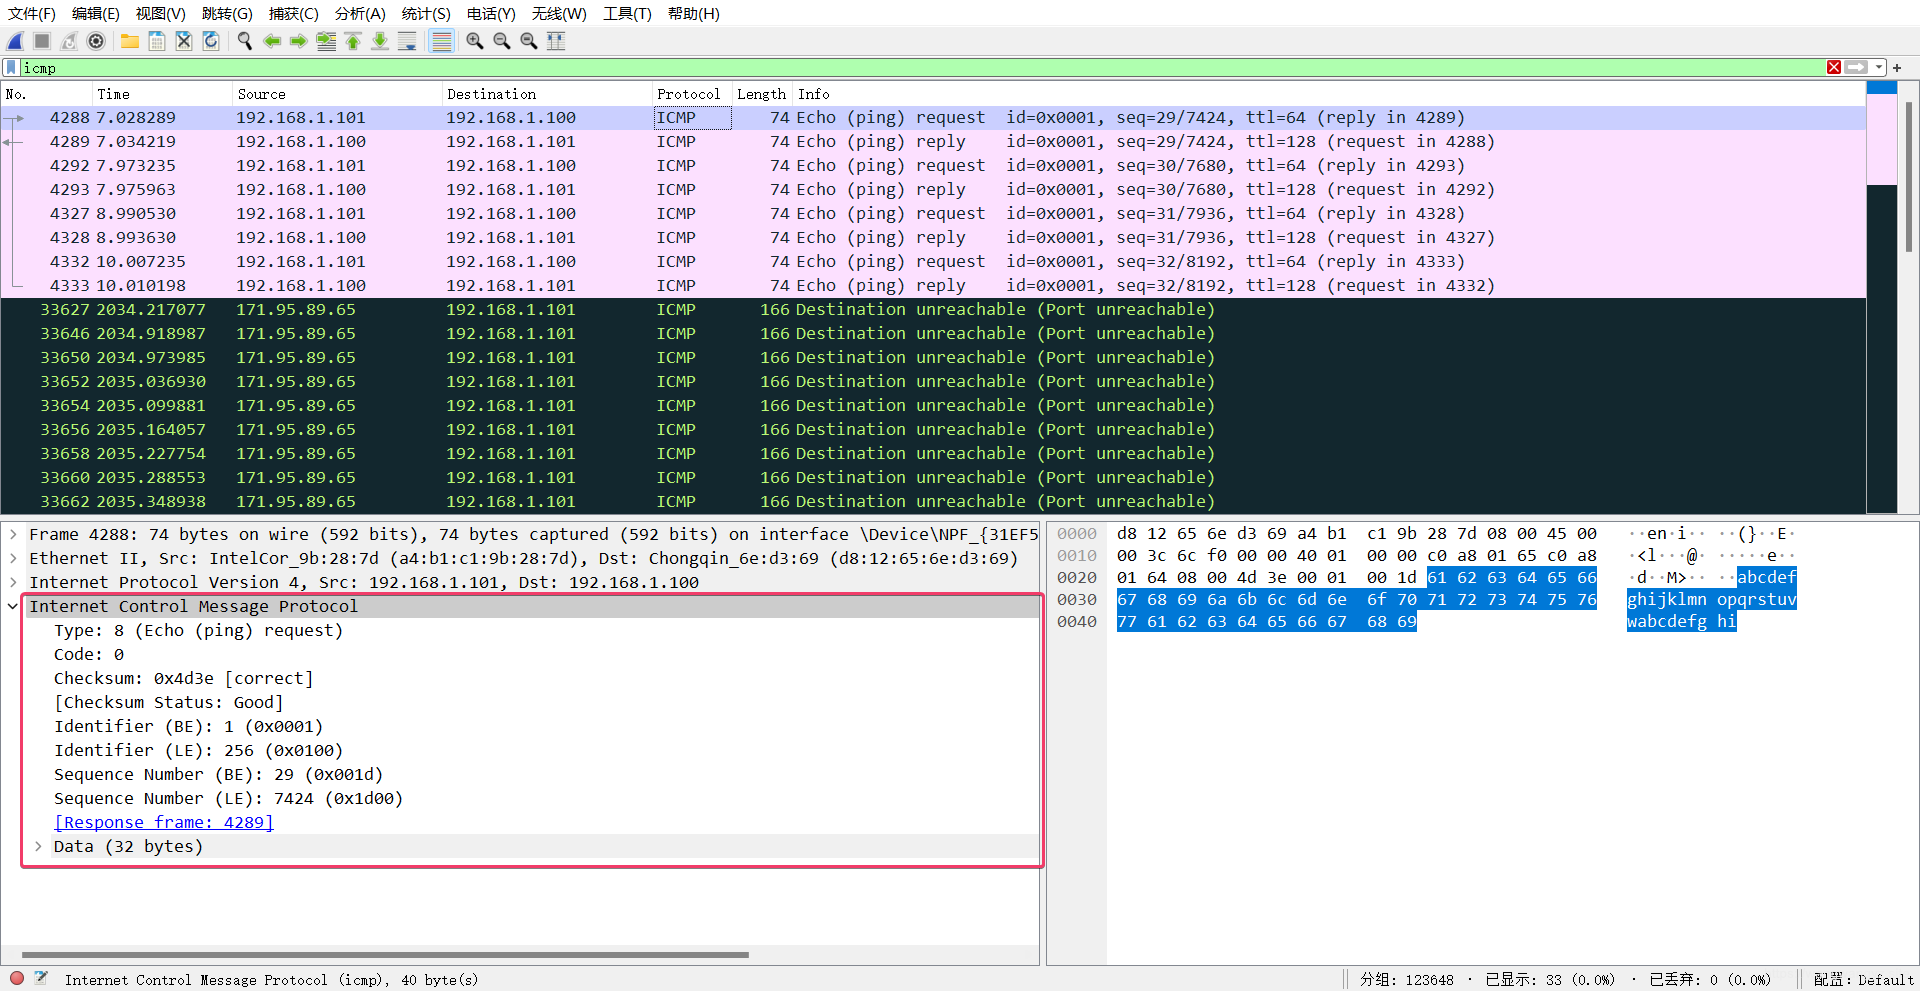Open the 无线(W) menu
1920x991 pixels.
coord(559,13)
